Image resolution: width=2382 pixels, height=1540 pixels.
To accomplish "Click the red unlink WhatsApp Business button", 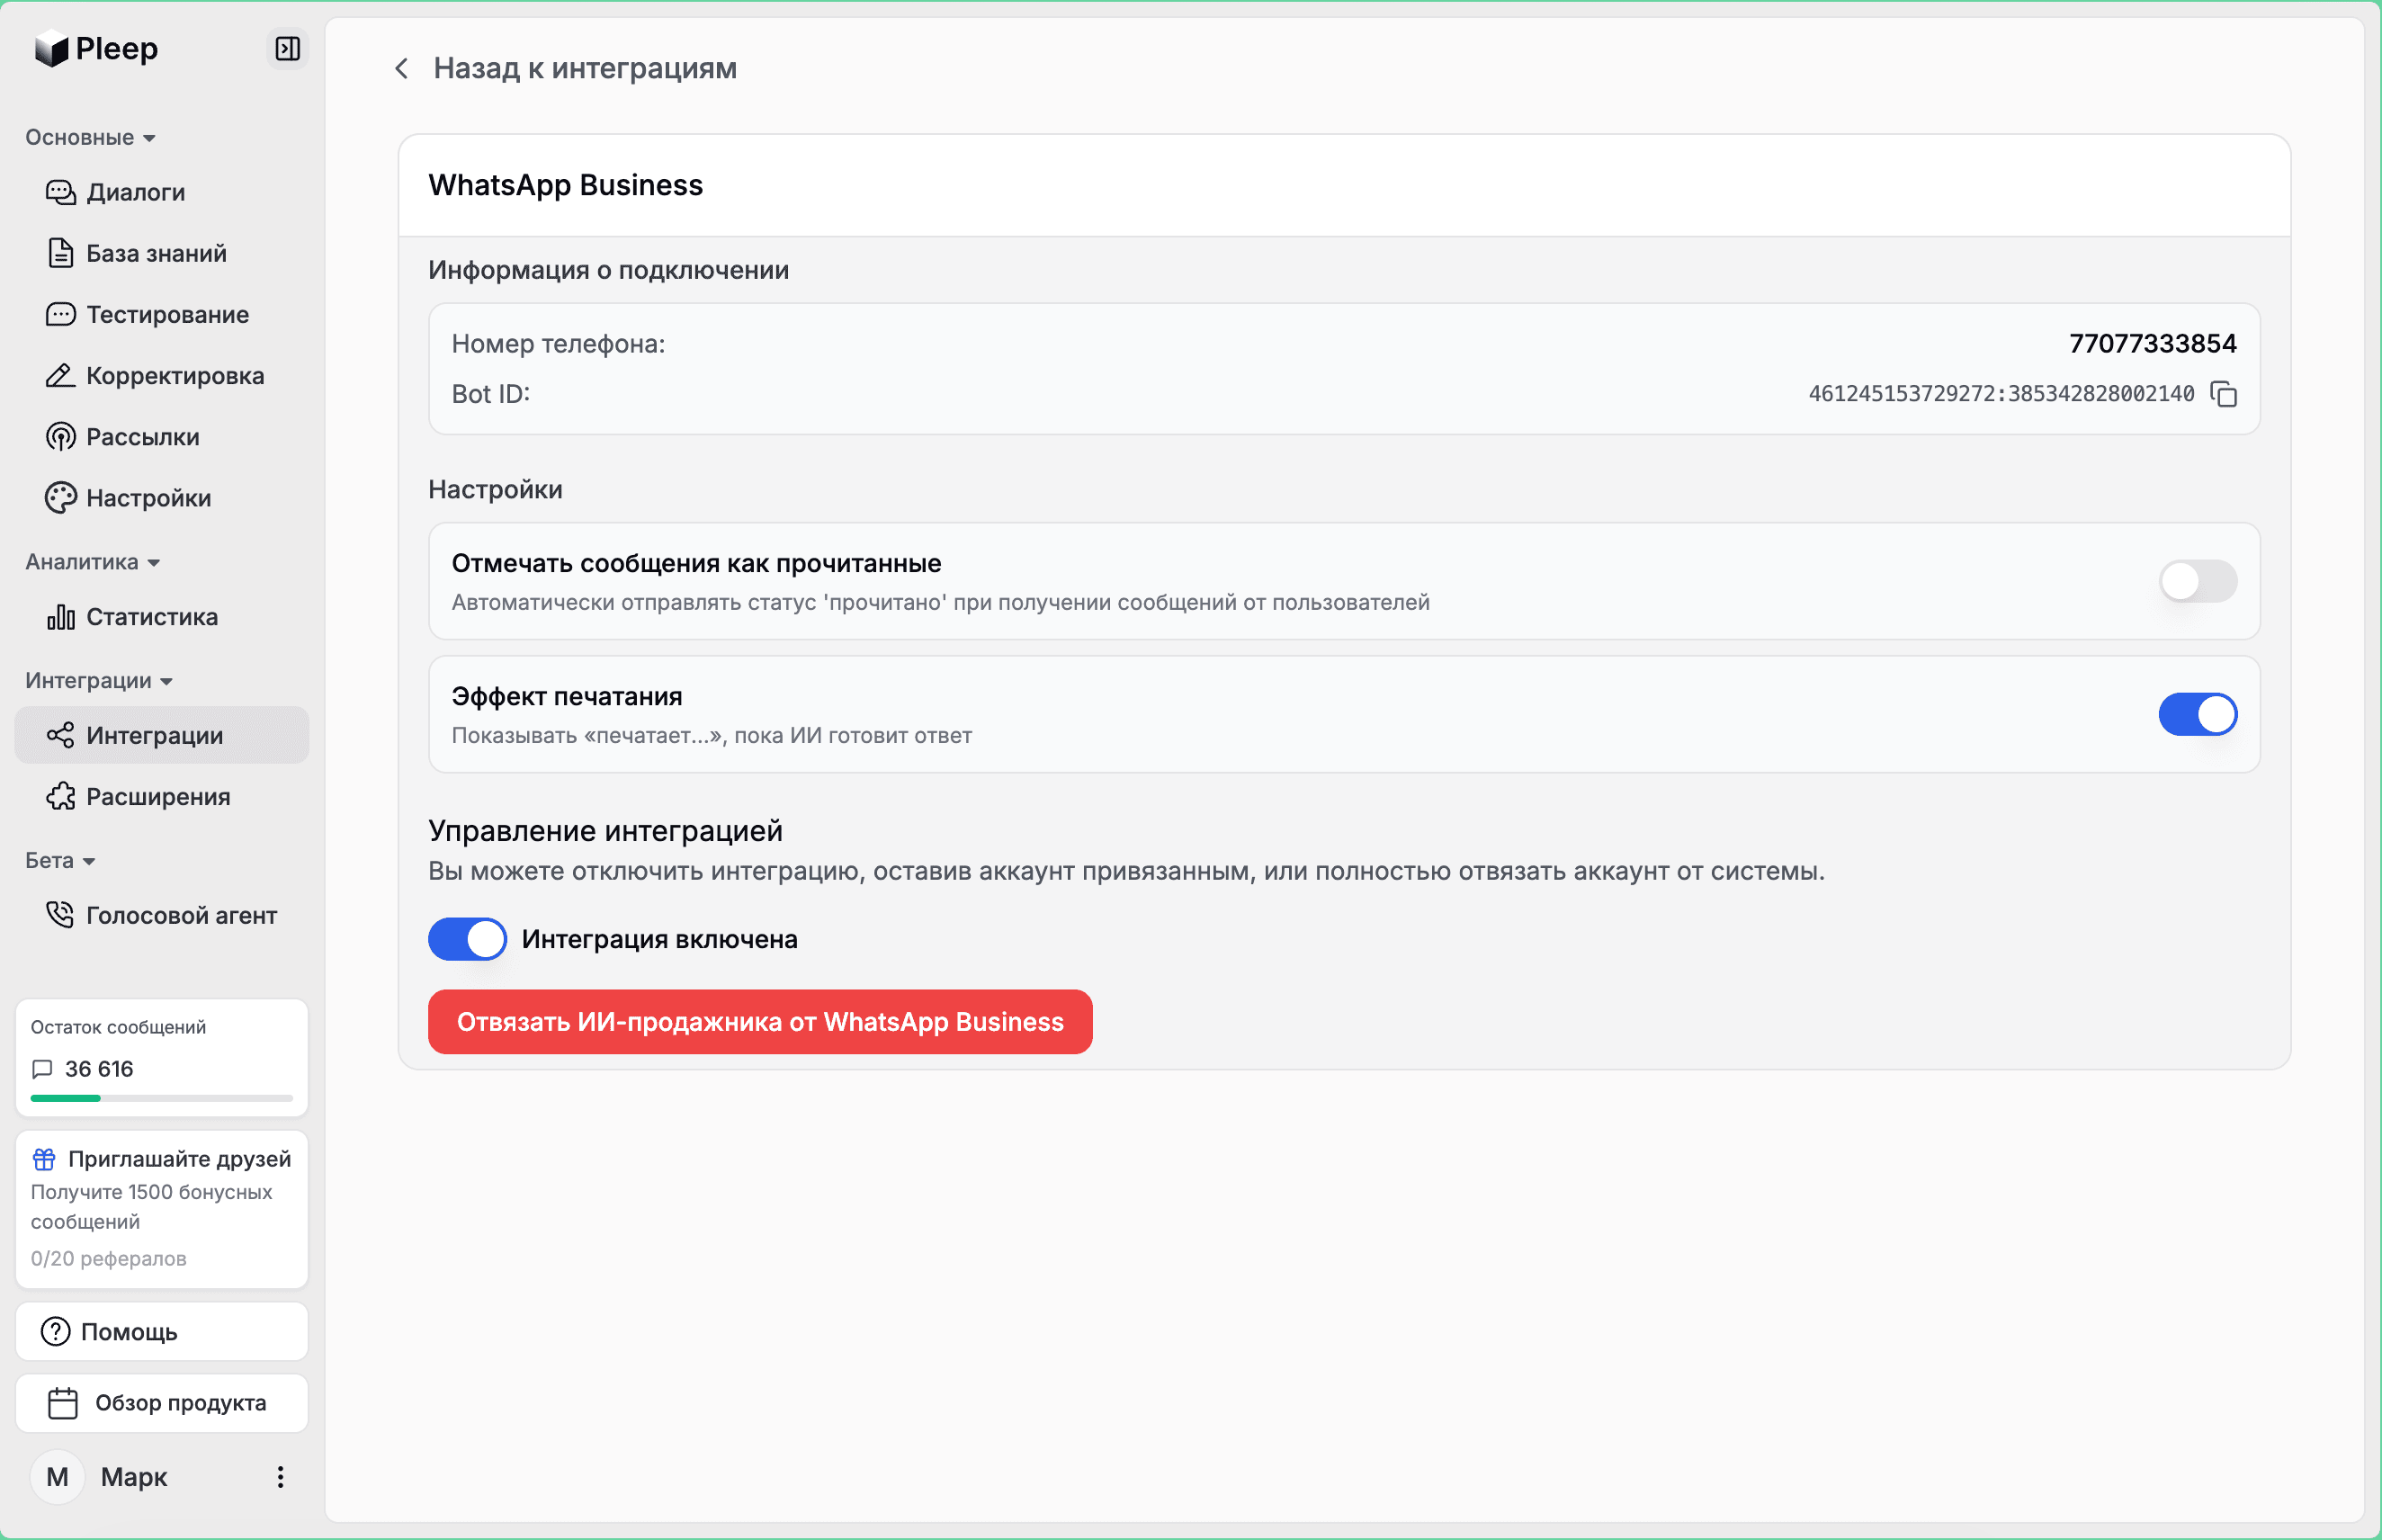I will 760,1022.
